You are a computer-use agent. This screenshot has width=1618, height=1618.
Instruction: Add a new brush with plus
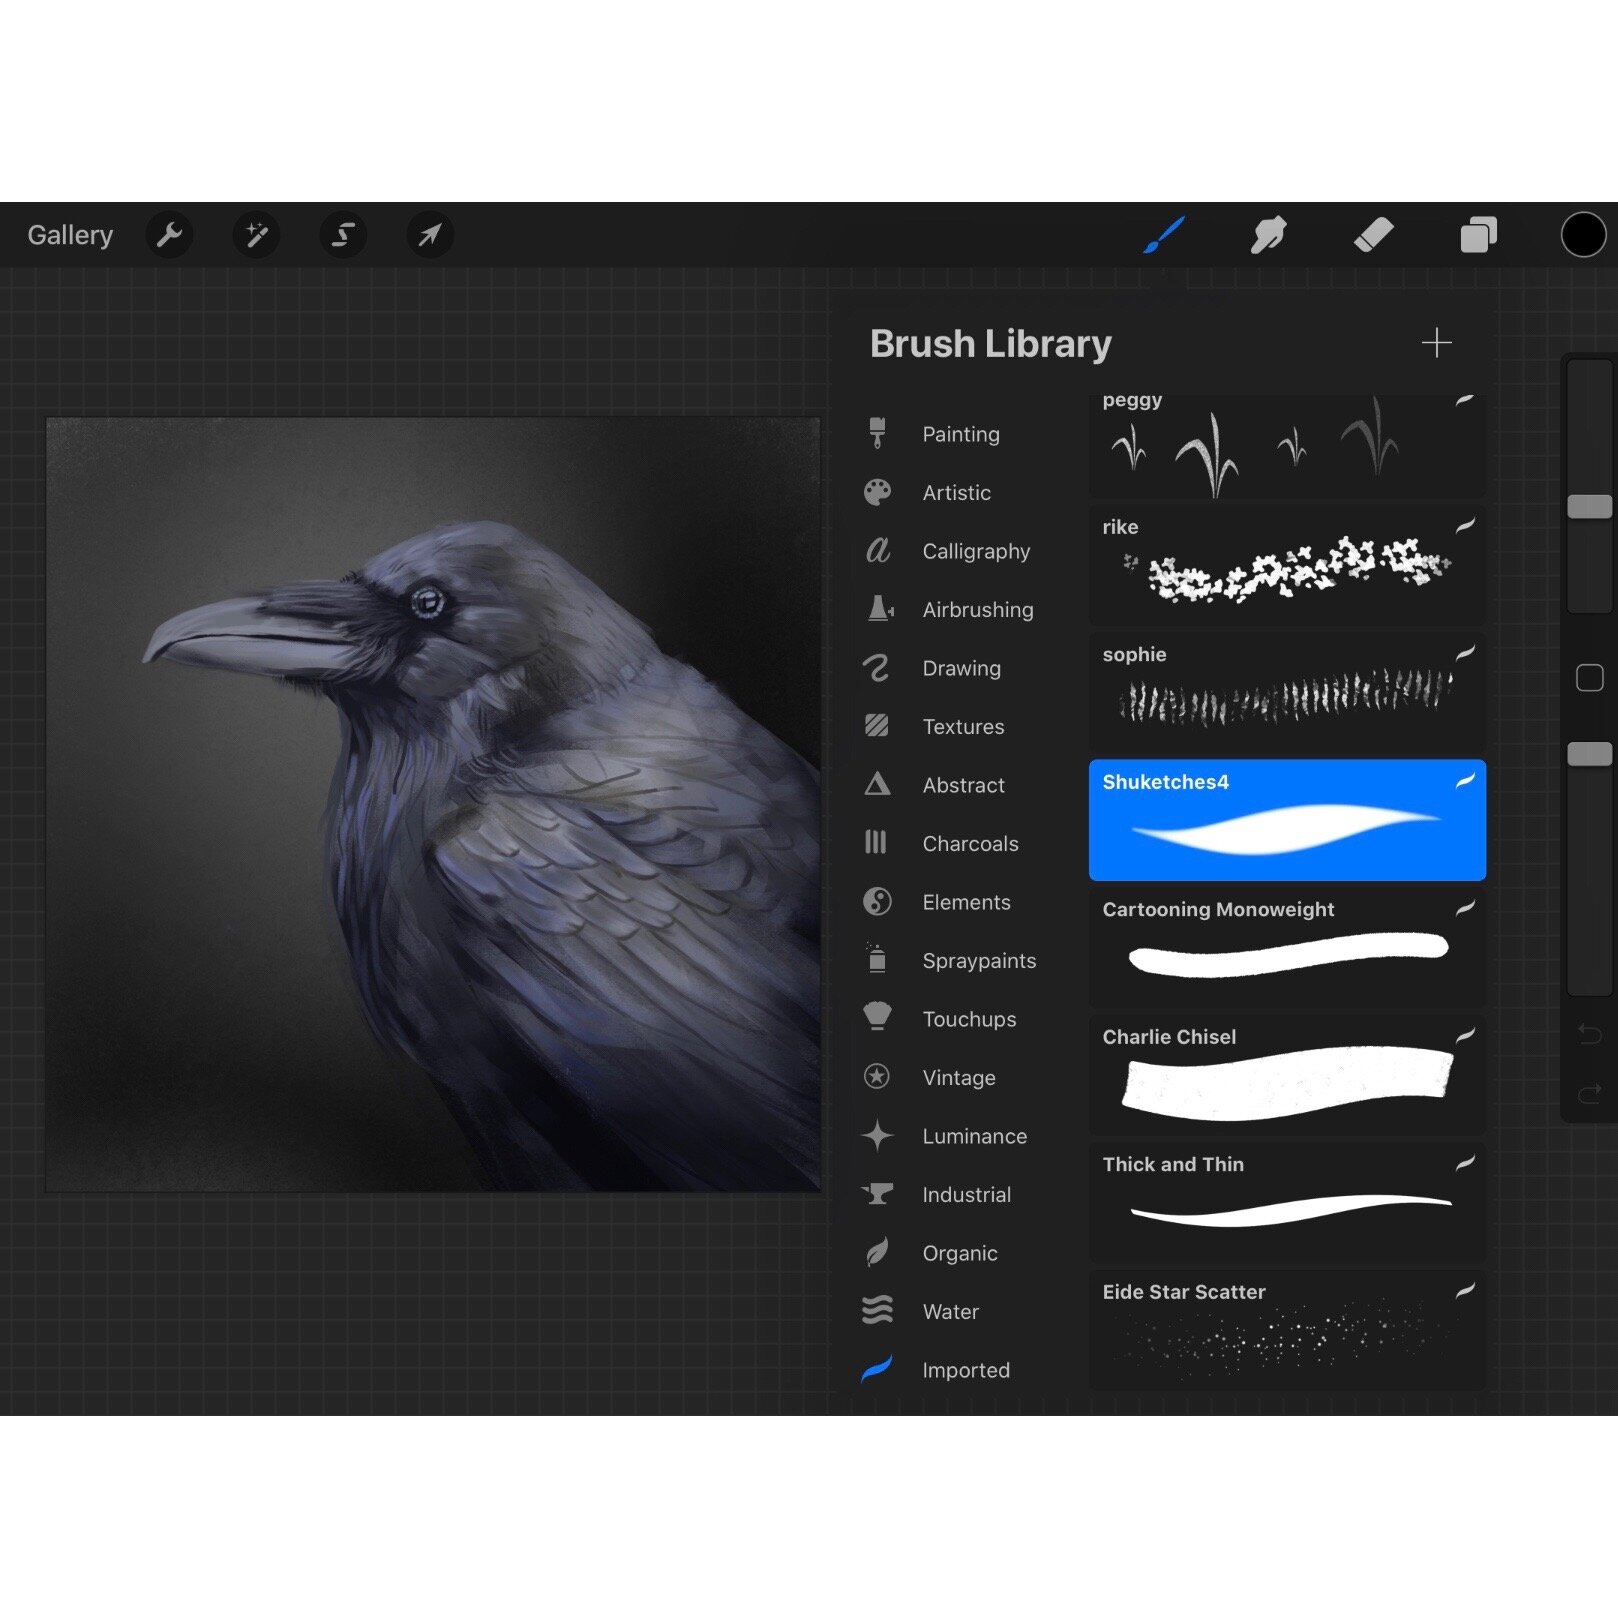coord(1436,343)
